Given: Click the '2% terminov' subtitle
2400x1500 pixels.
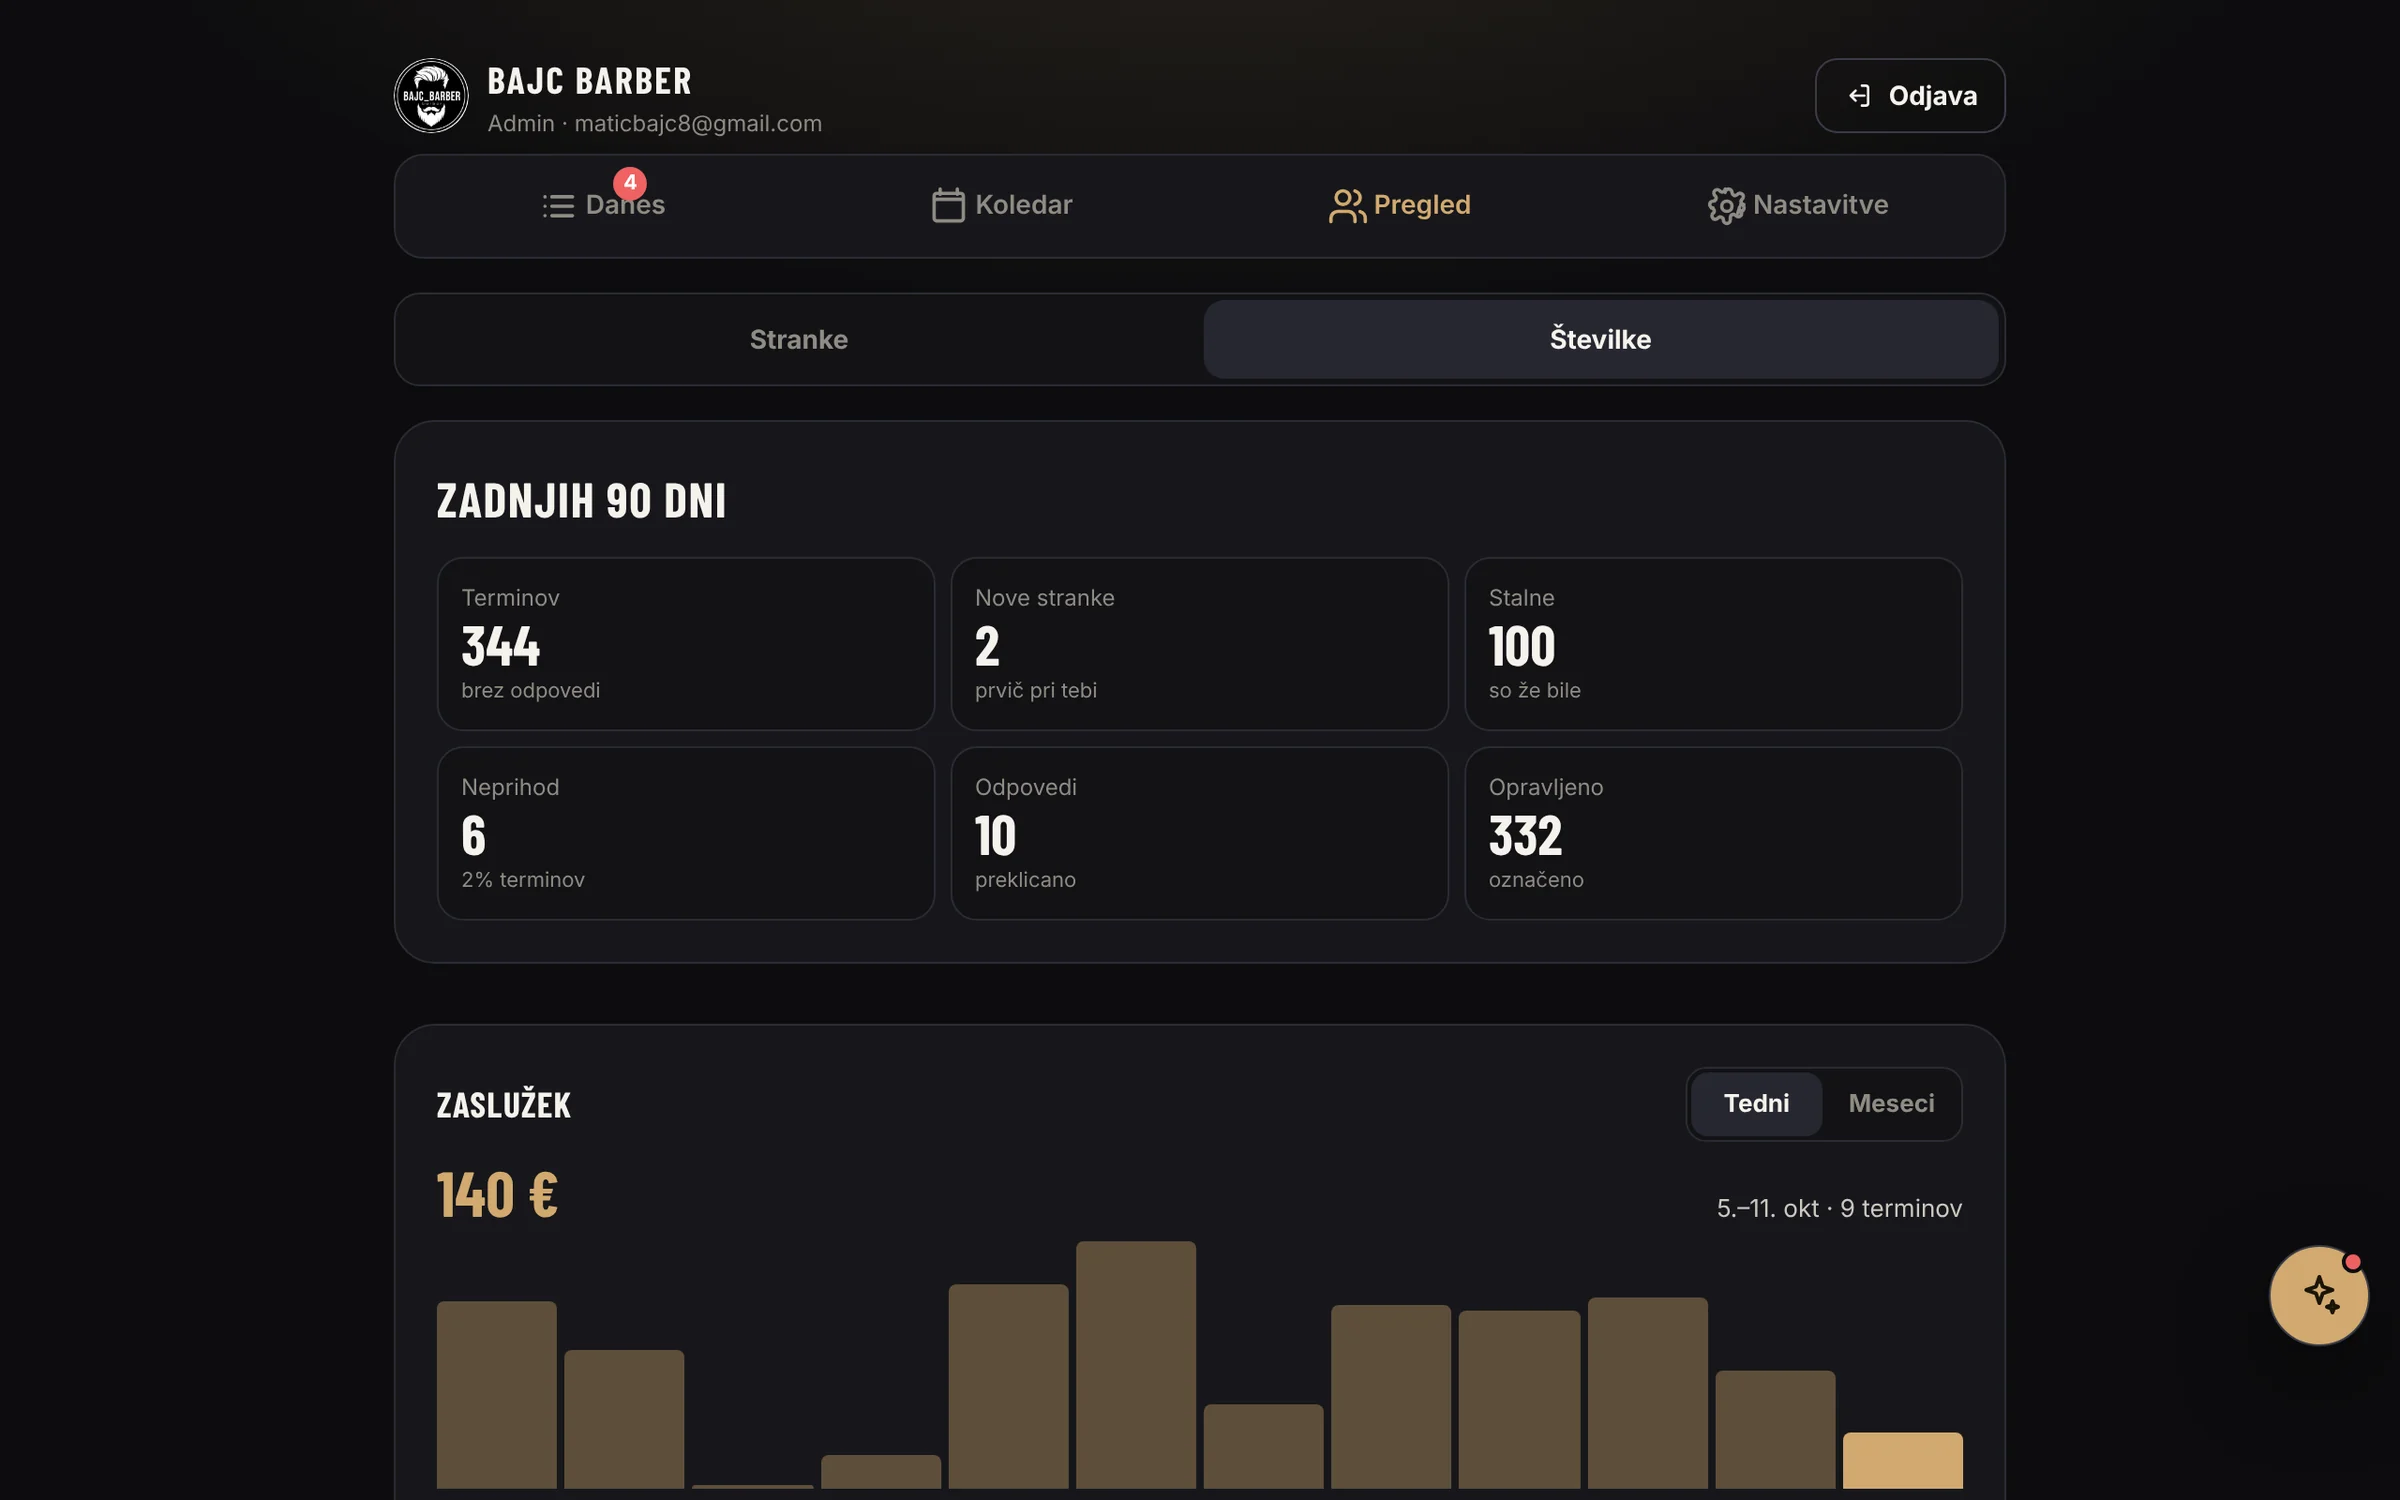Looking at the screenshot, I should tap(523, 879).
